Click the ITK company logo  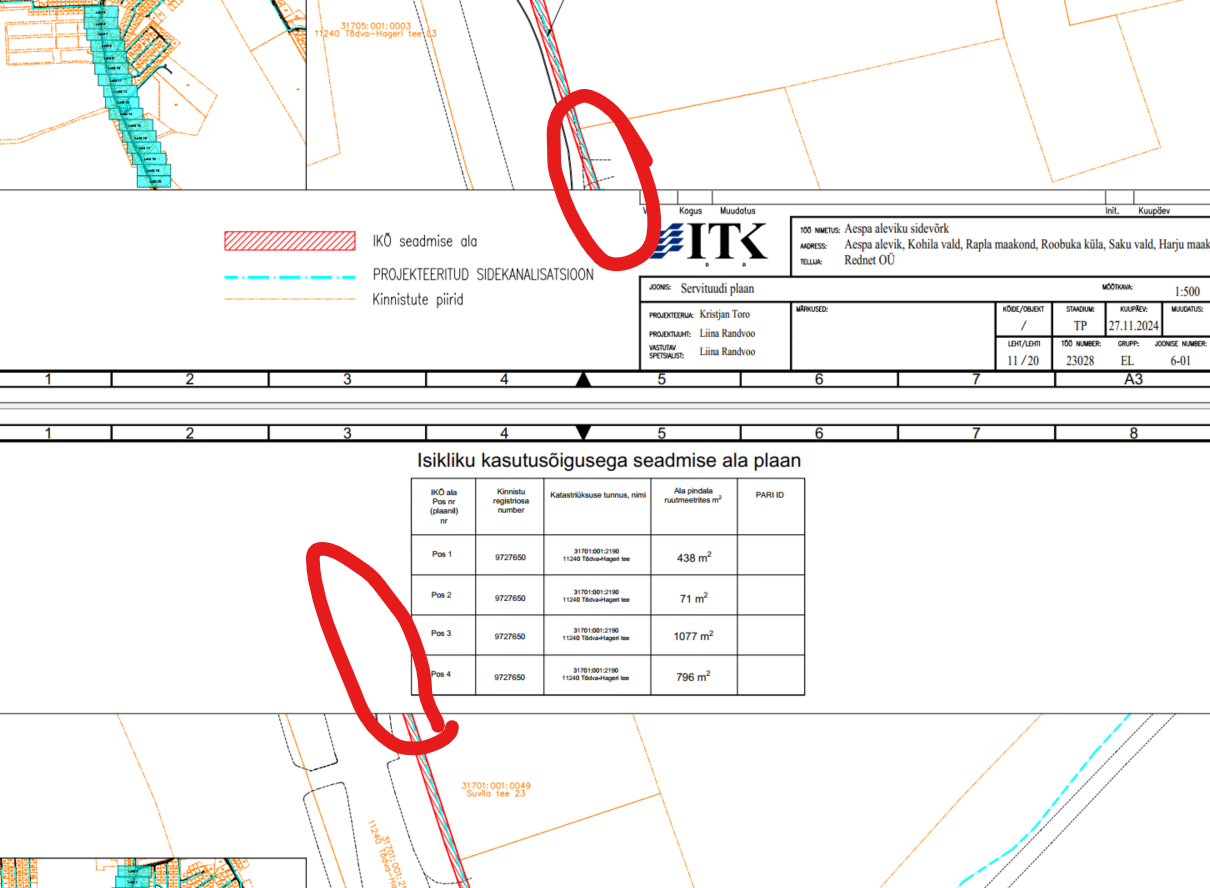click(715, 243)
